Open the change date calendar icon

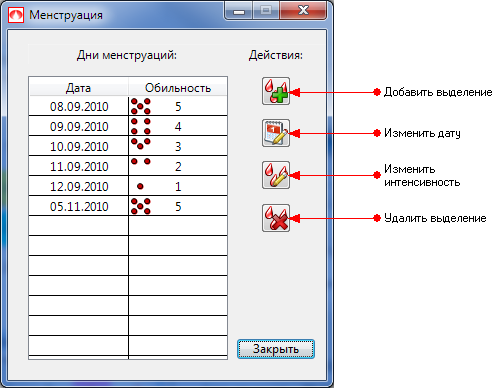point(276,133)
